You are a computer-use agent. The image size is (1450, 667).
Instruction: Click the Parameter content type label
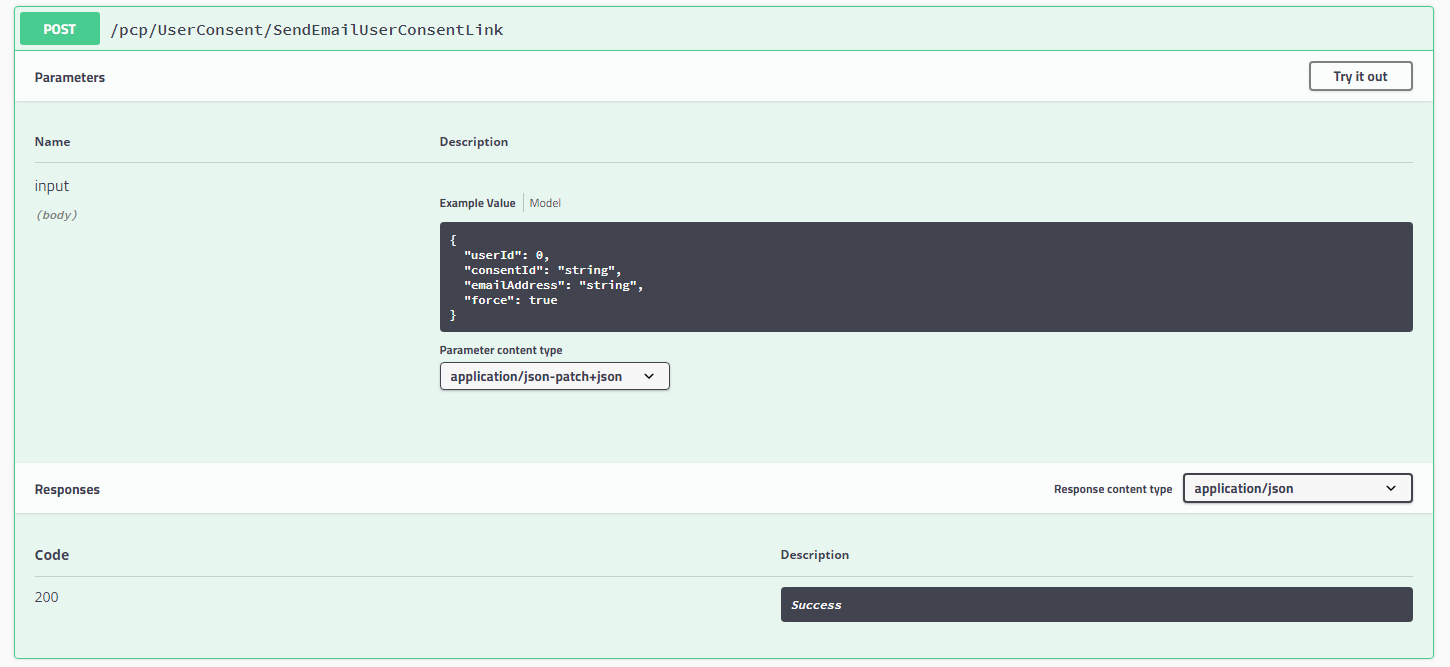coord(501,351)
